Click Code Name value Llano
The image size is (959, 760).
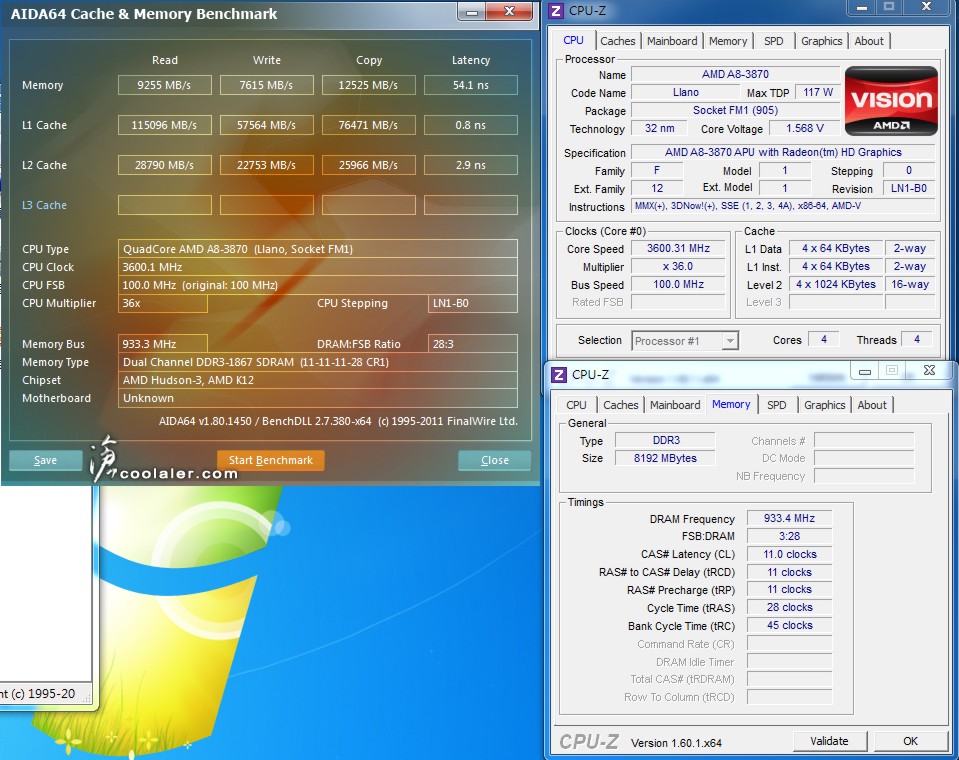click(x=686, y=92)
